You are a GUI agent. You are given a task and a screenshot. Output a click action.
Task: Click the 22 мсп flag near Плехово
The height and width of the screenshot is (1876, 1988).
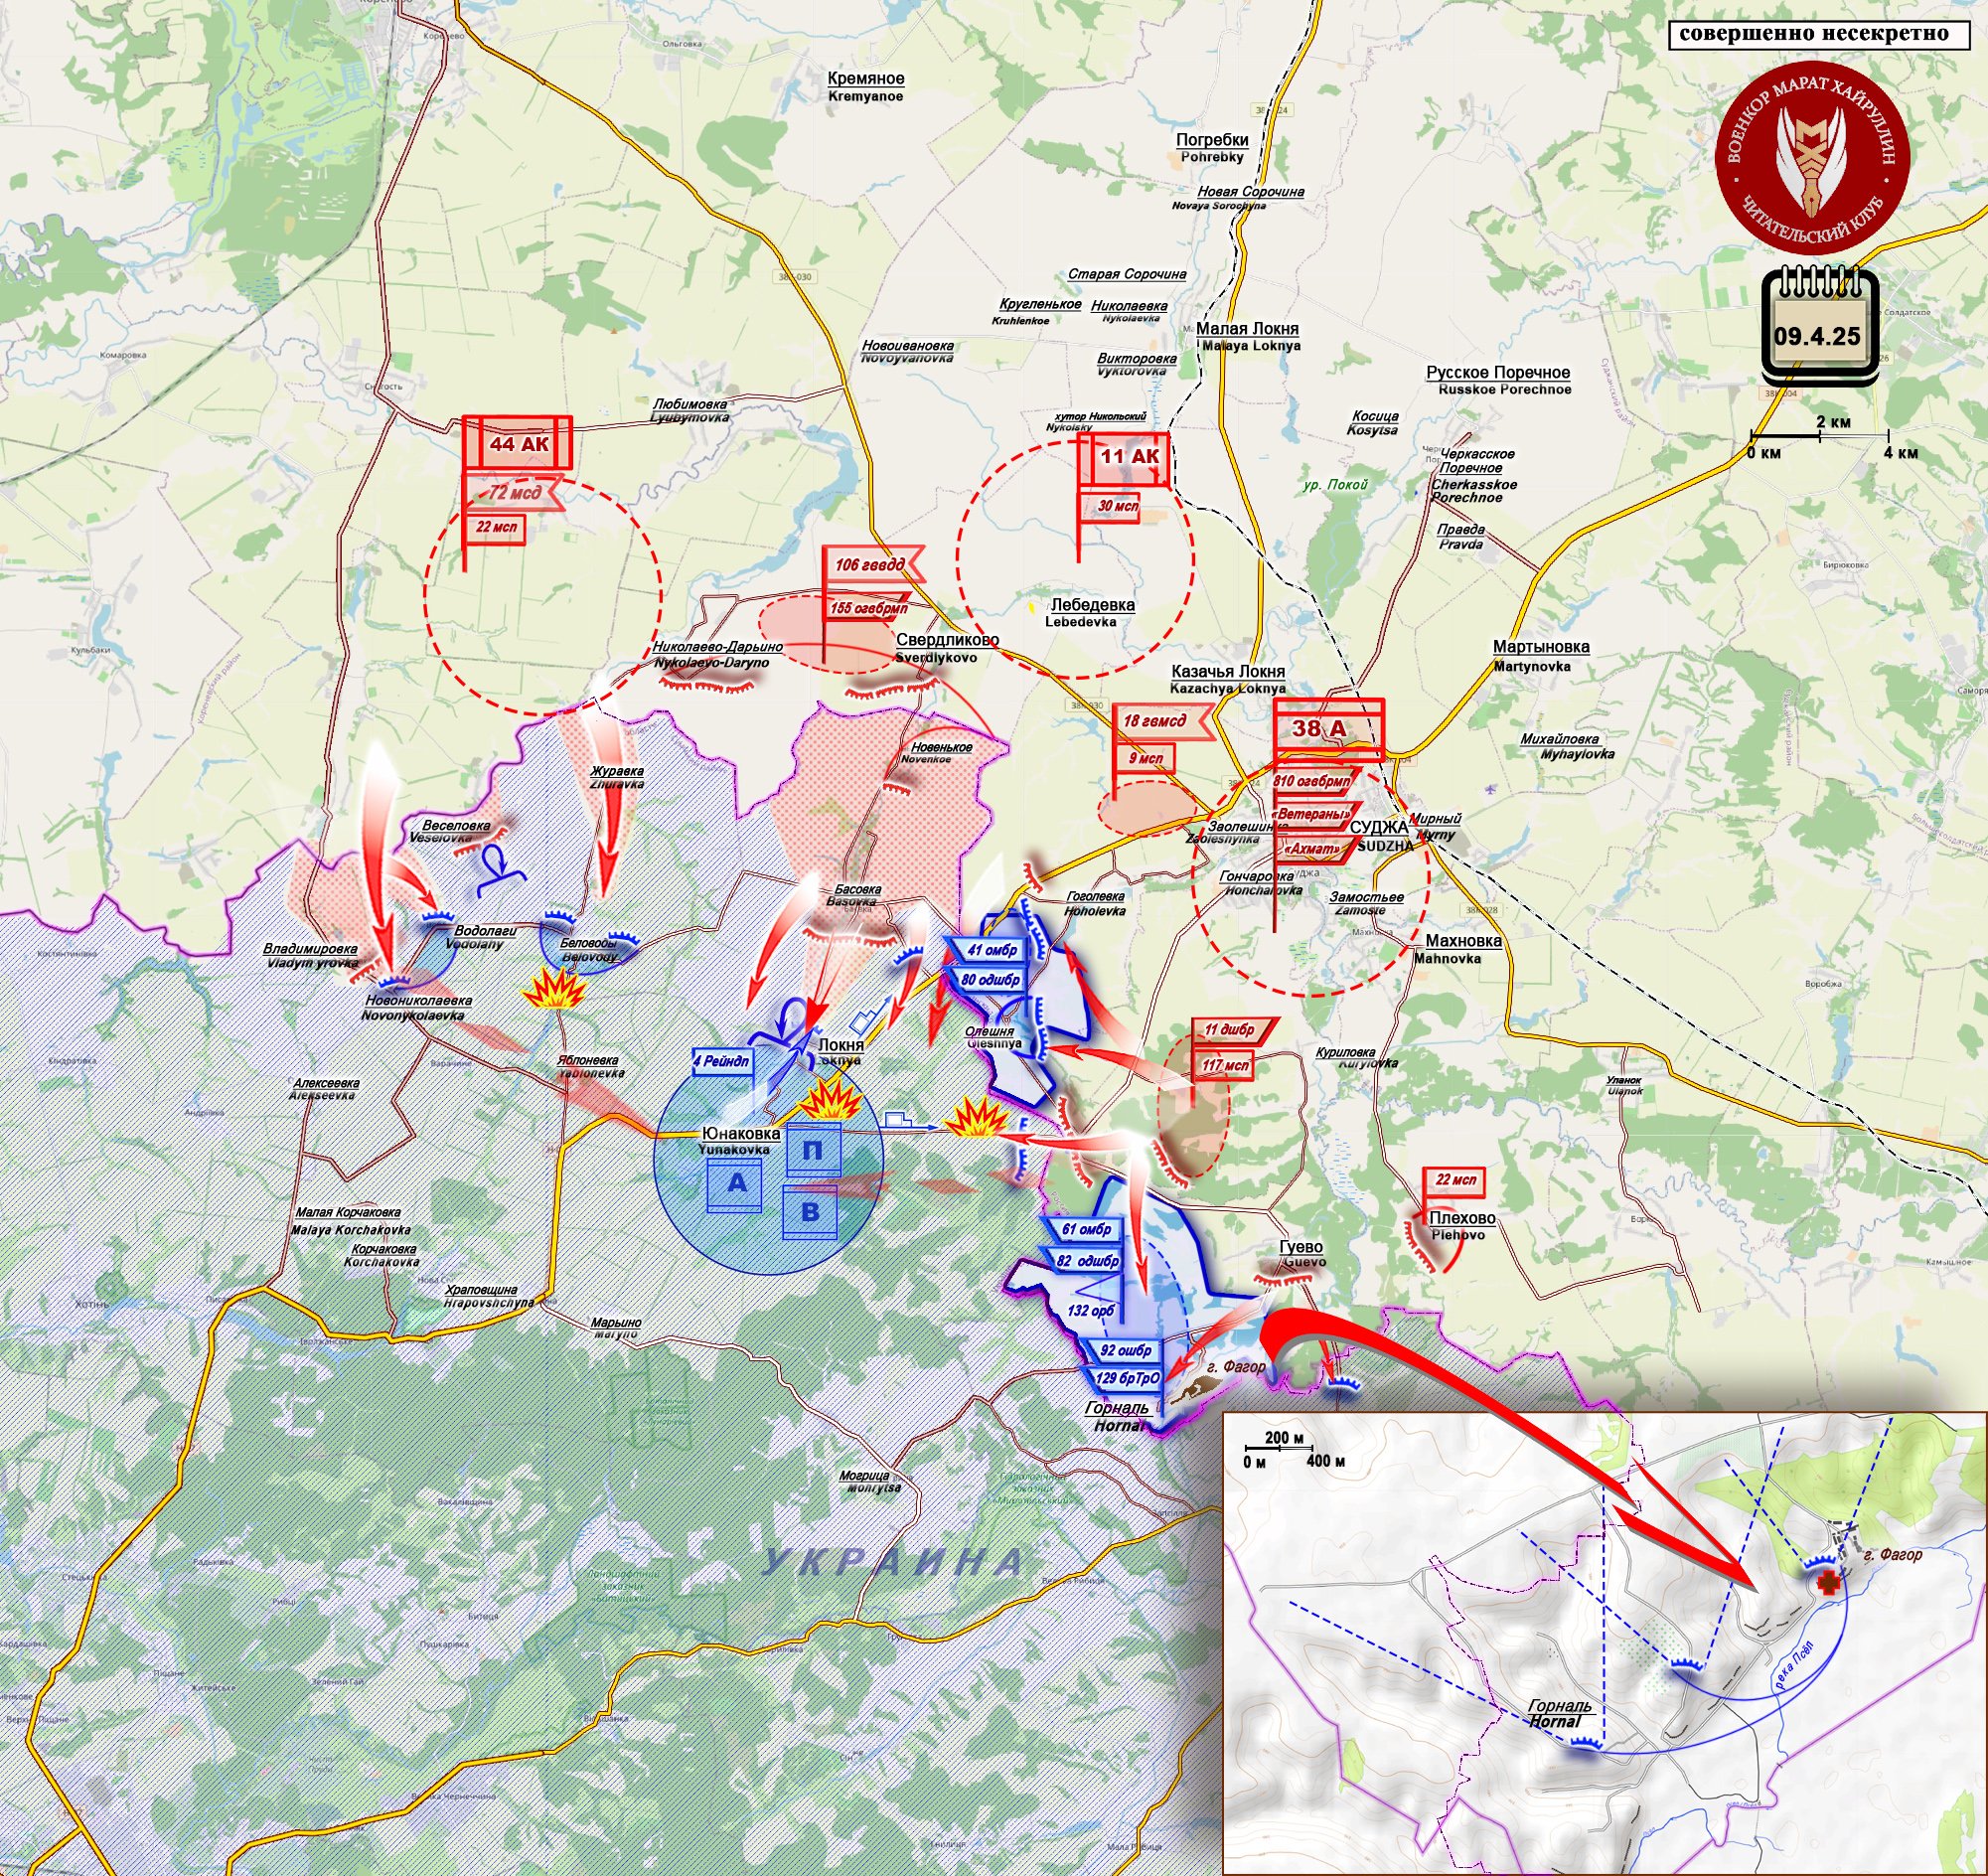[1455, 1180]
